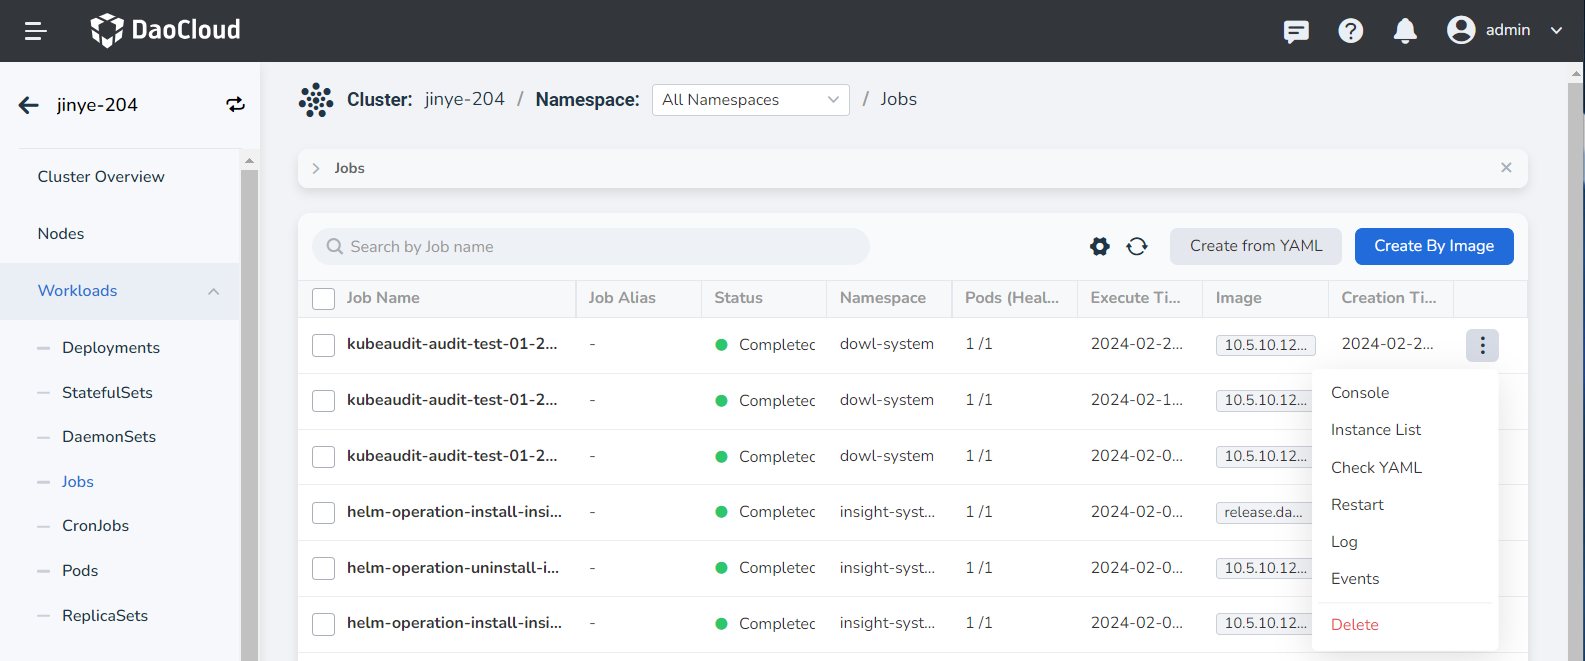Open the All Namespaces dropdown
This screenshot has height=661, width=1585.
(750, 100)
